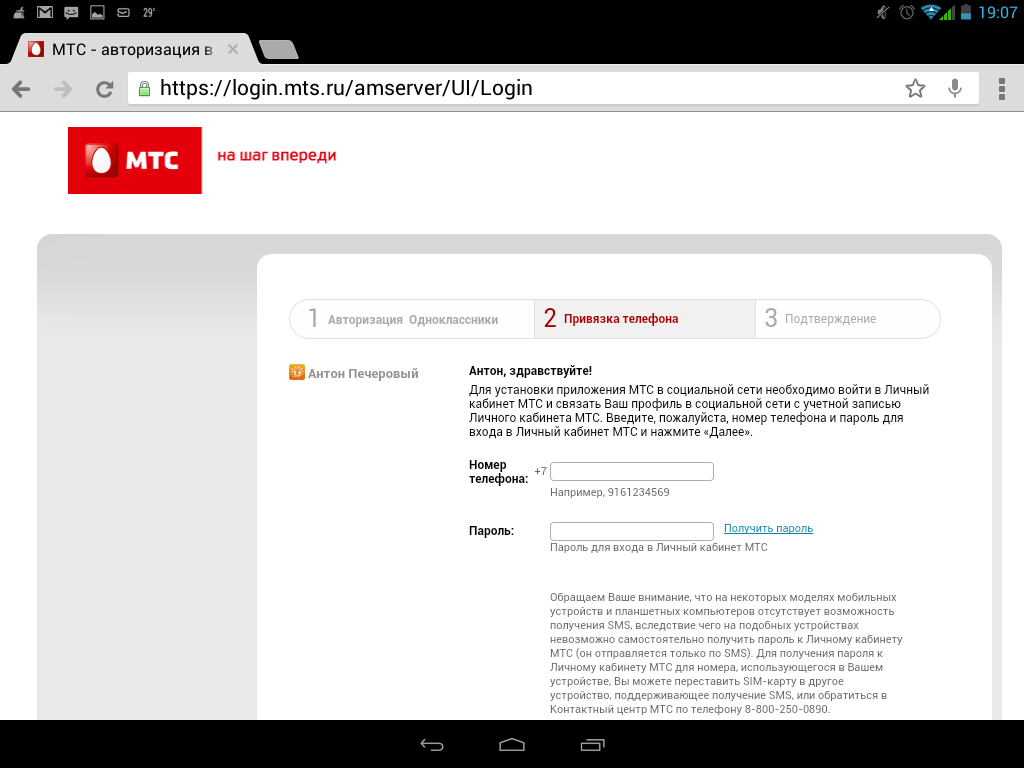Open the picture notification icon in status bar

coord(97,12)
